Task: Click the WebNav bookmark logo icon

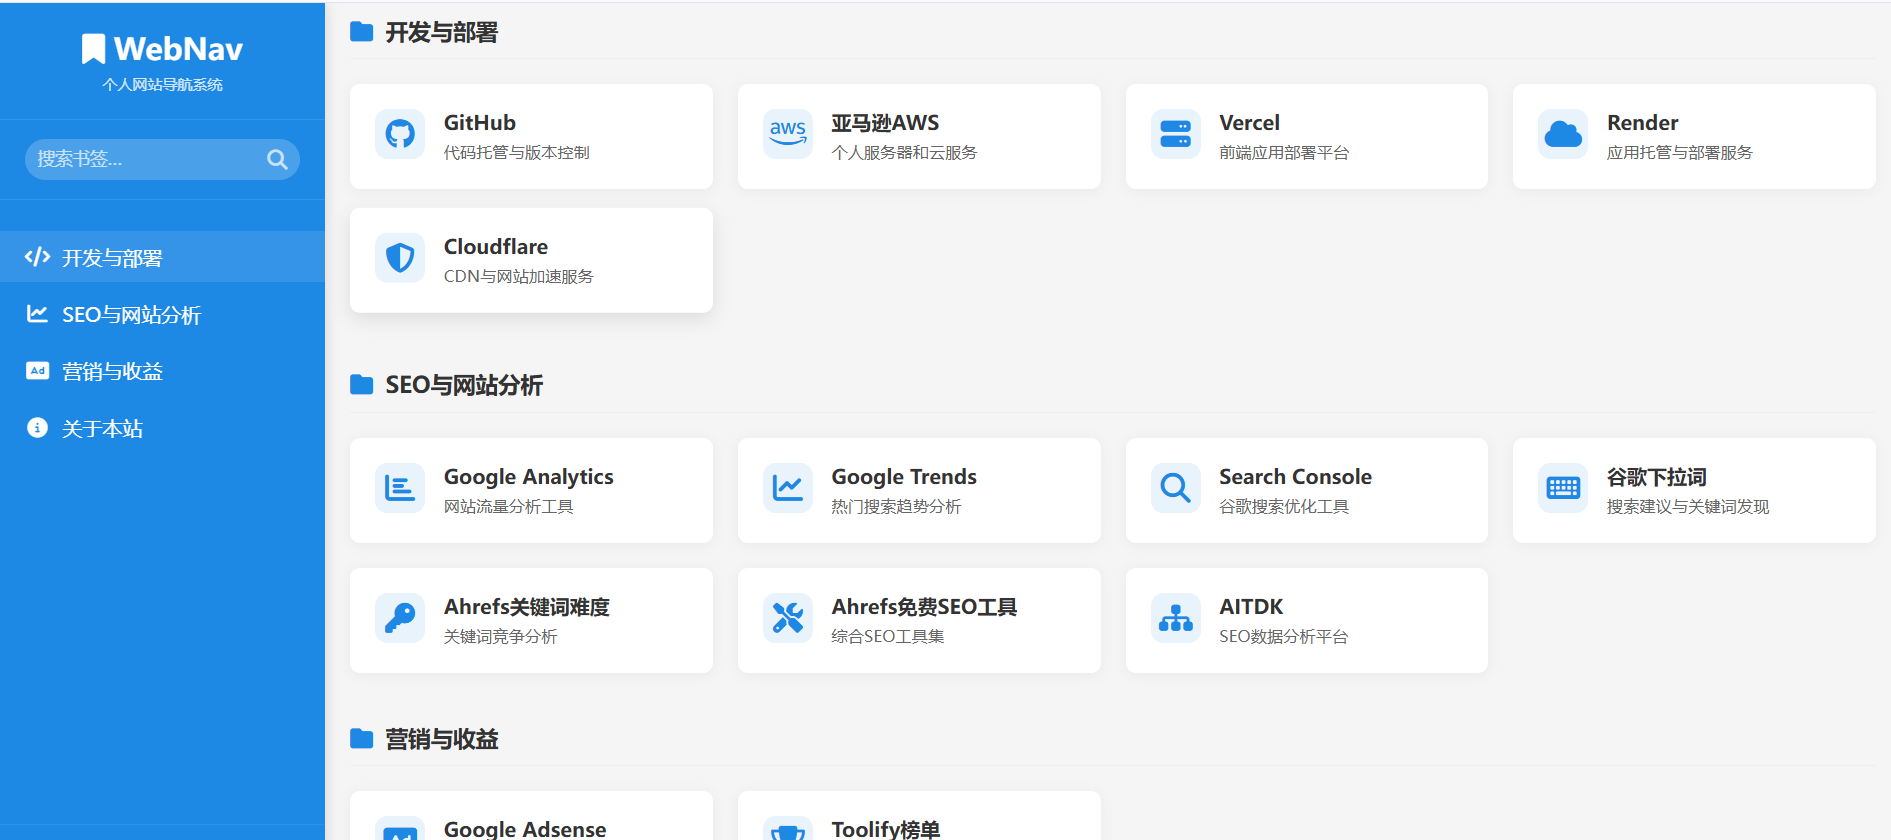Action: pyautogui.click(x=93, y=49)
